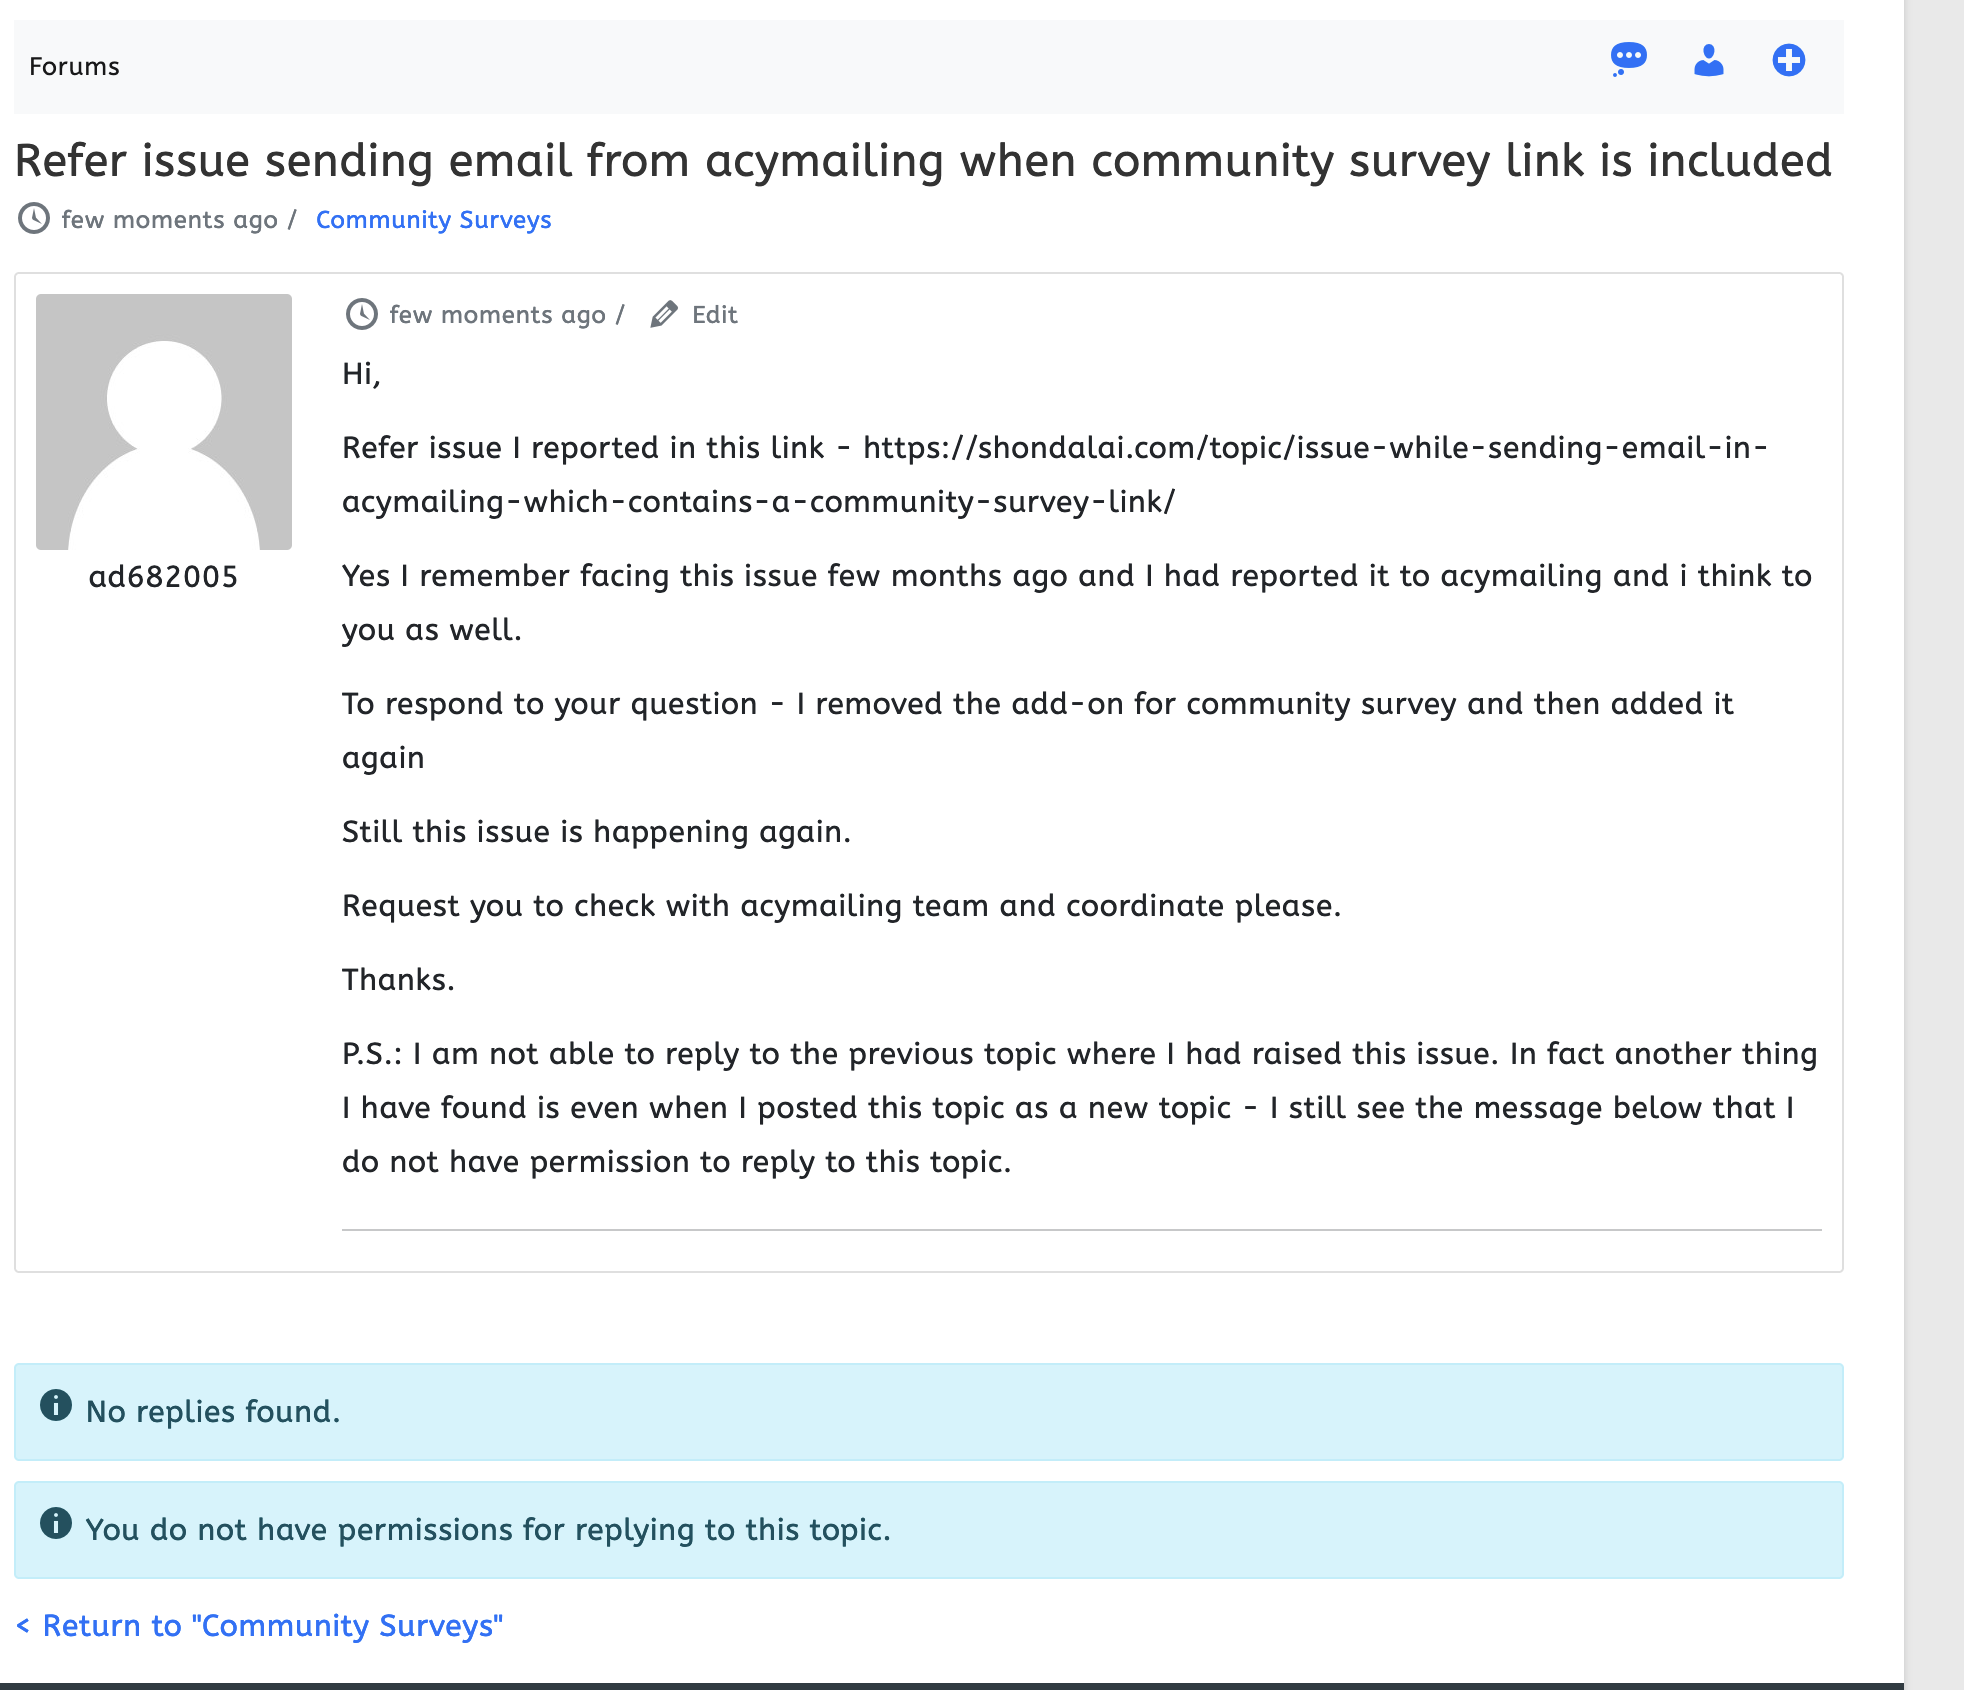Click the no permissions for replying banner
This screenshot has width=1964, height=1690.
[928, 1530]
